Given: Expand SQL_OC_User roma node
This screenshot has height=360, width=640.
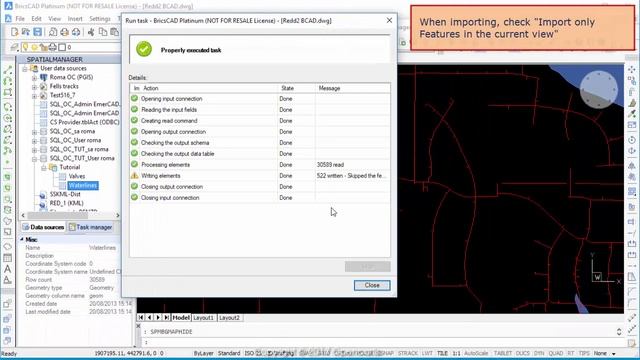Looking at the screenshot, I should [34, 140].
